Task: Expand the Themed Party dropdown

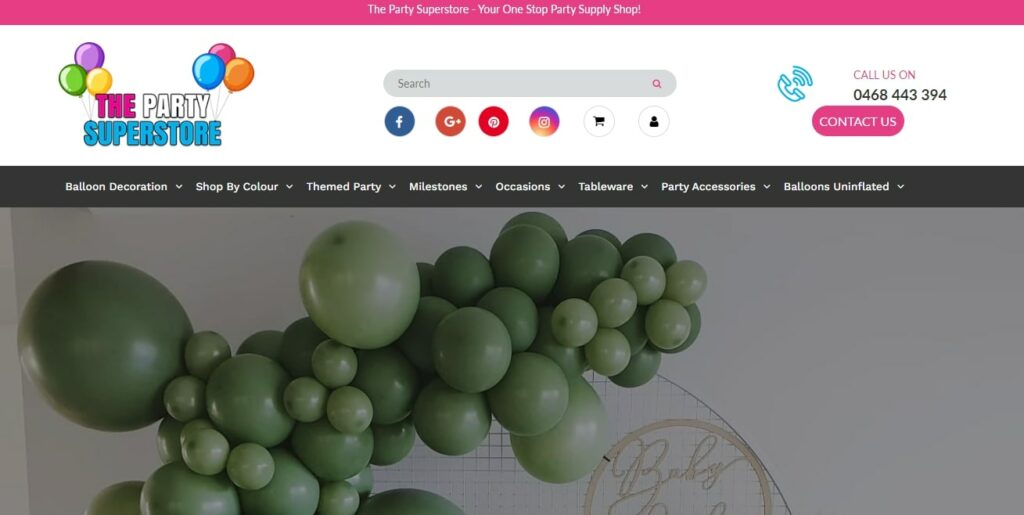Action: tap(351, 187)
